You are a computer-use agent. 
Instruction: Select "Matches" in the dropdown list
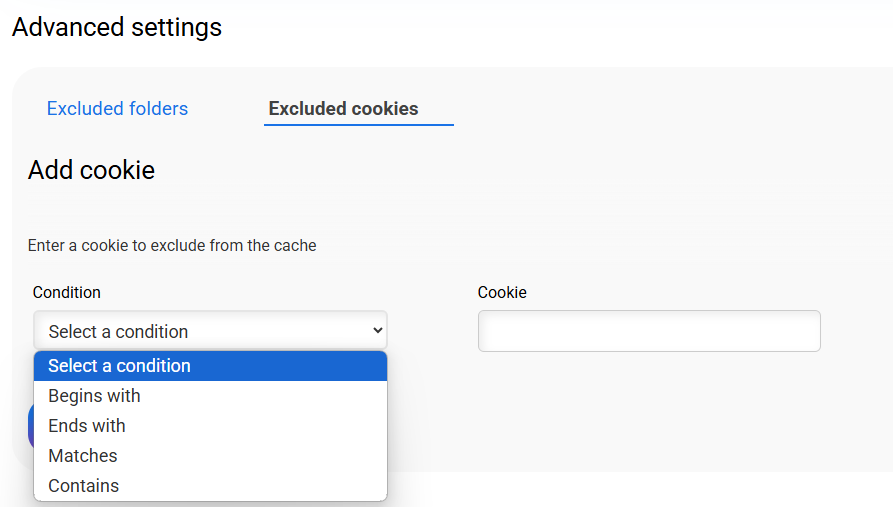pos(83,456)
